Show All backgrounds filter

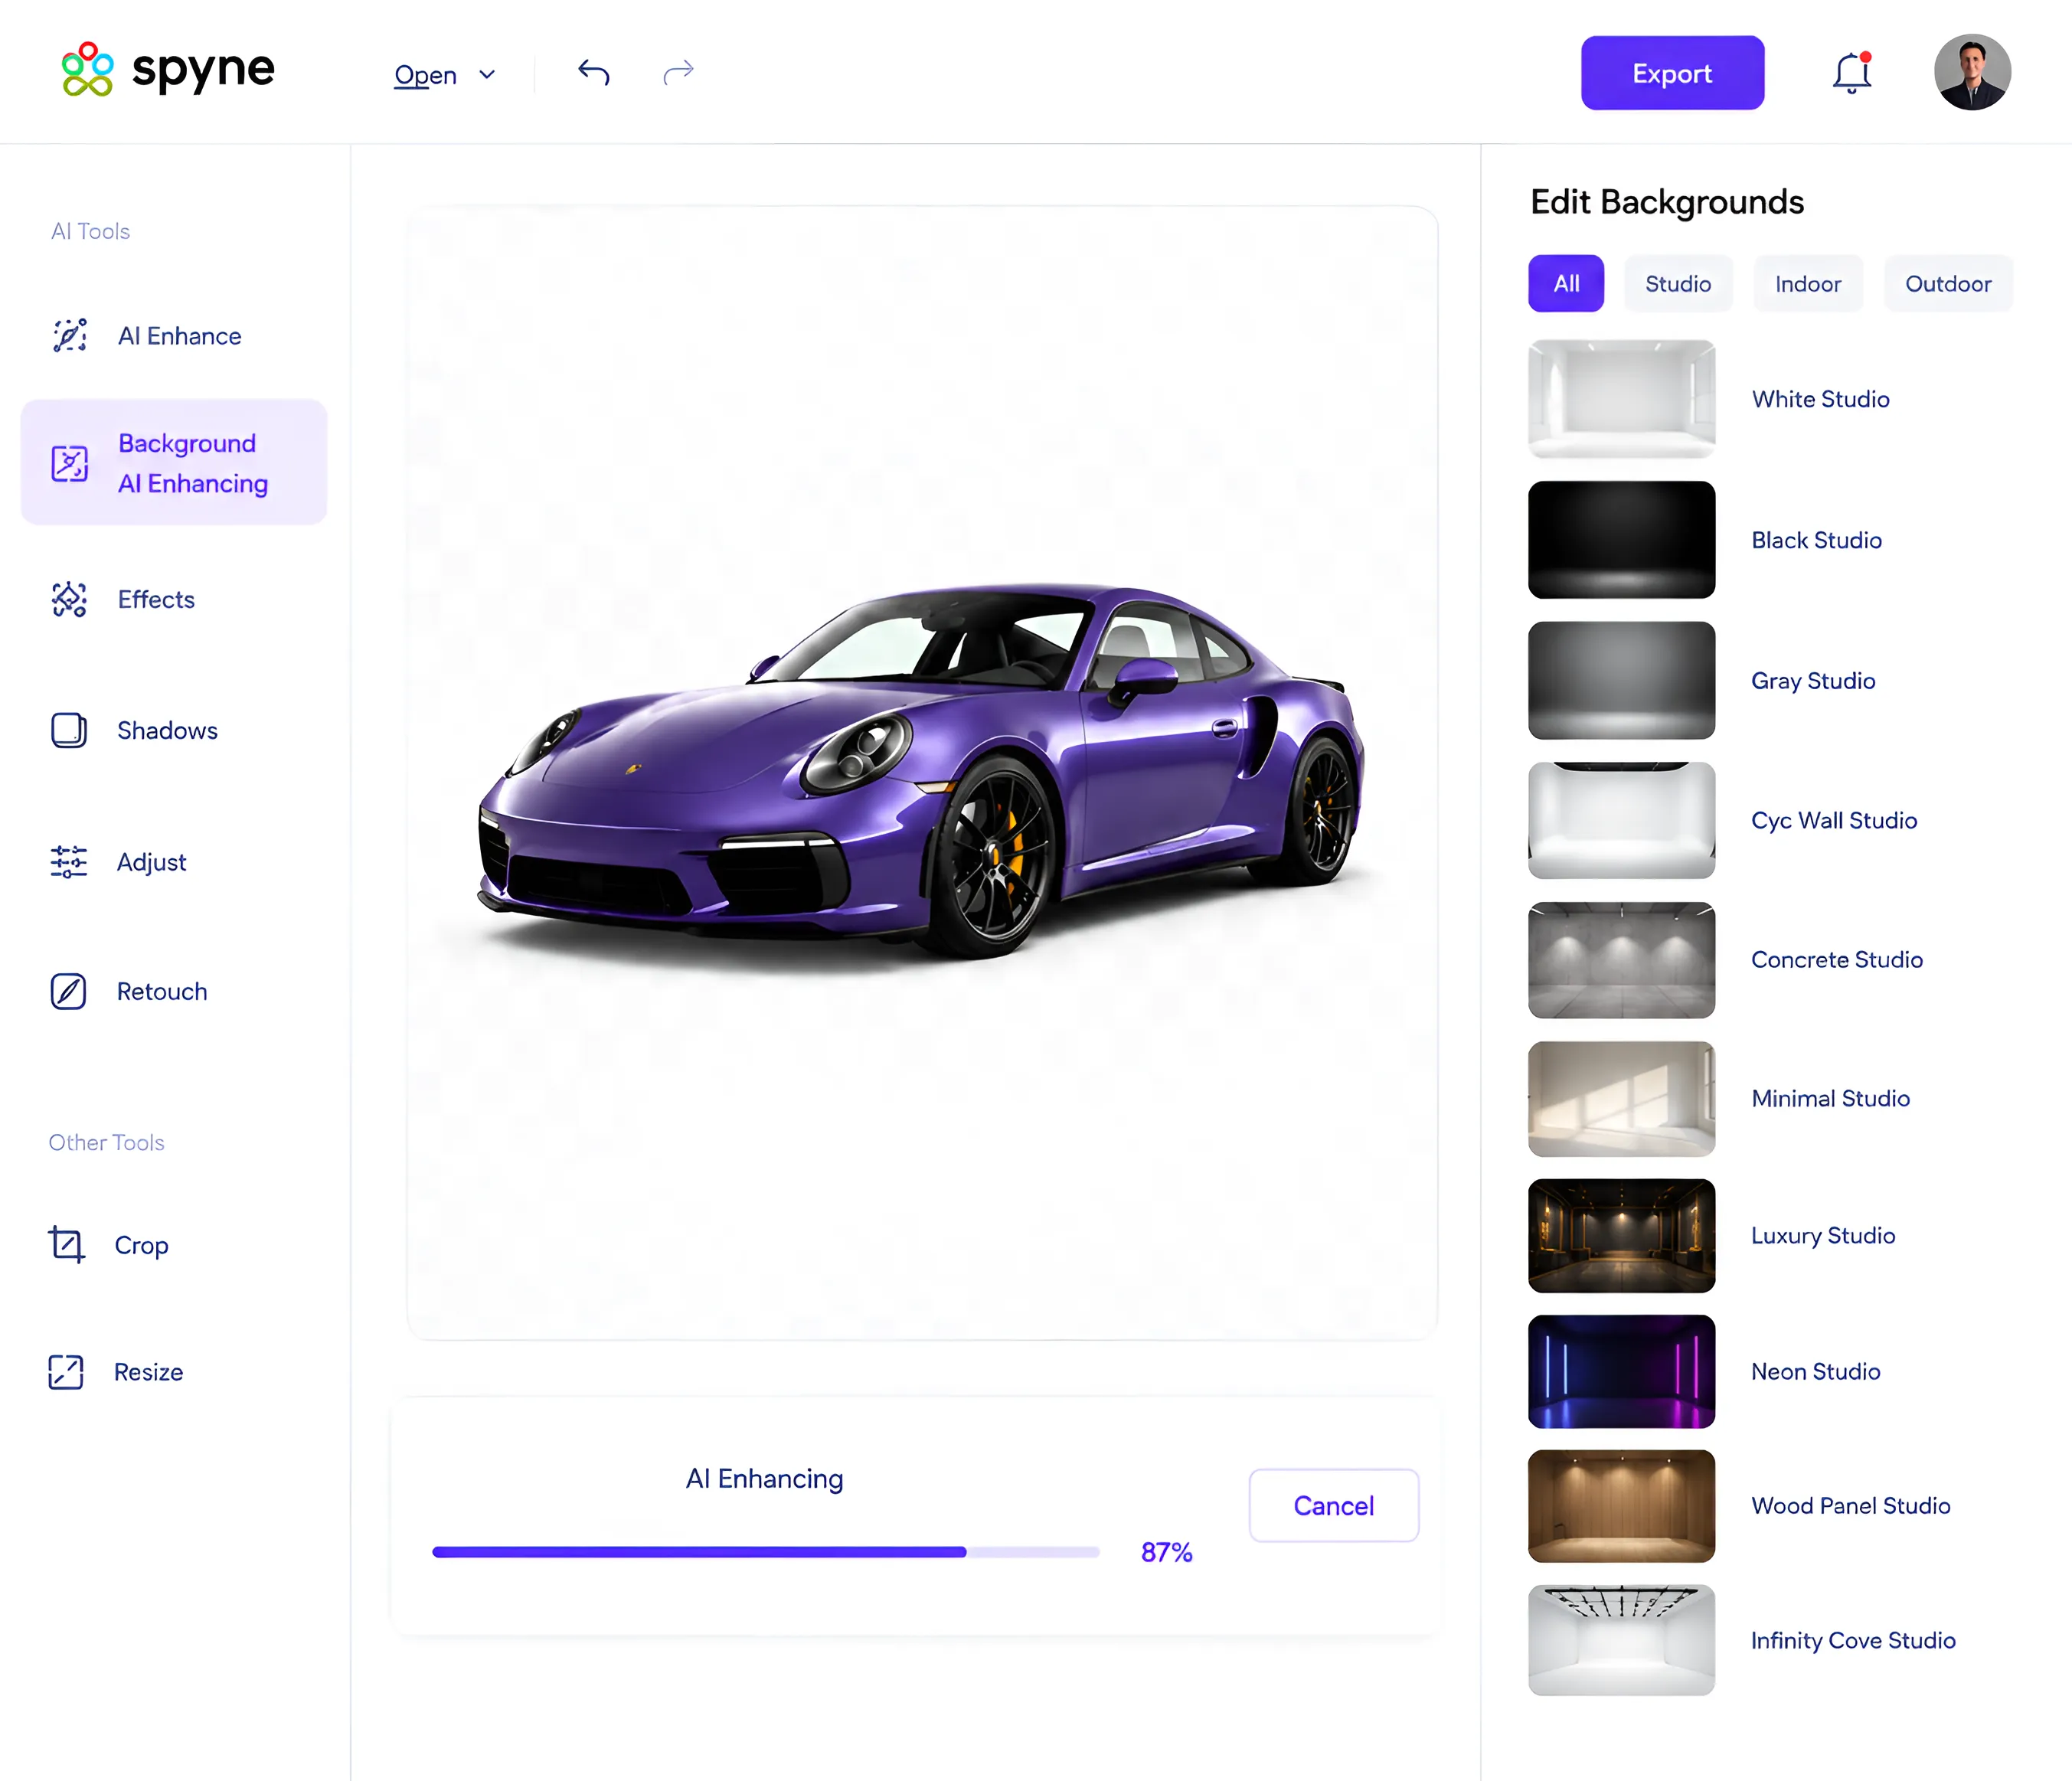click(x=1566, y=284)
